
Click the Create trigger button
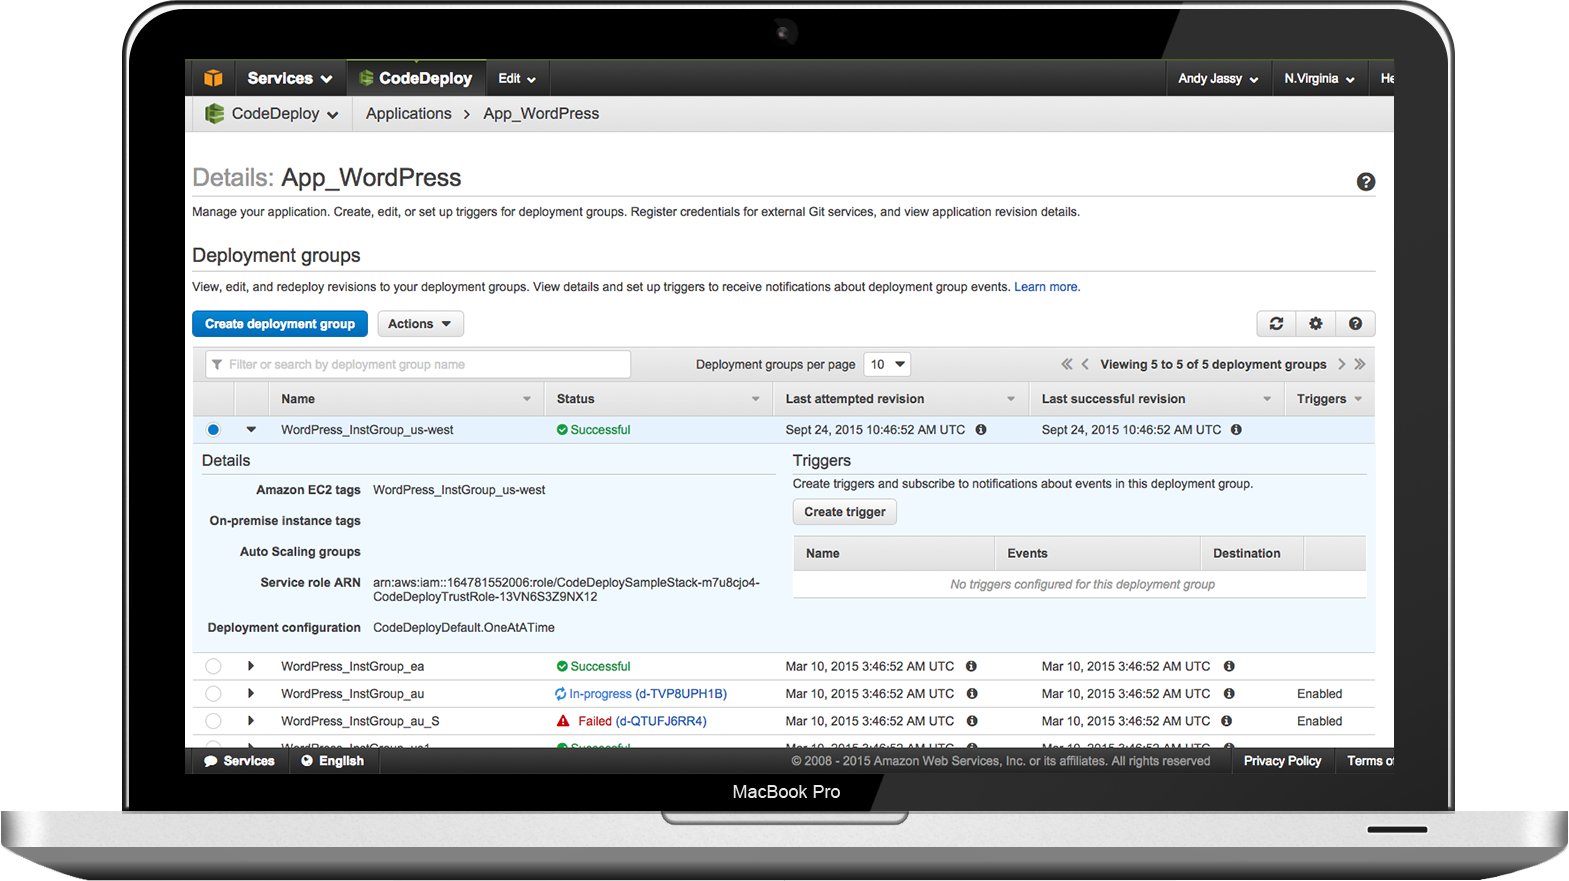click(x=845, y=512)
